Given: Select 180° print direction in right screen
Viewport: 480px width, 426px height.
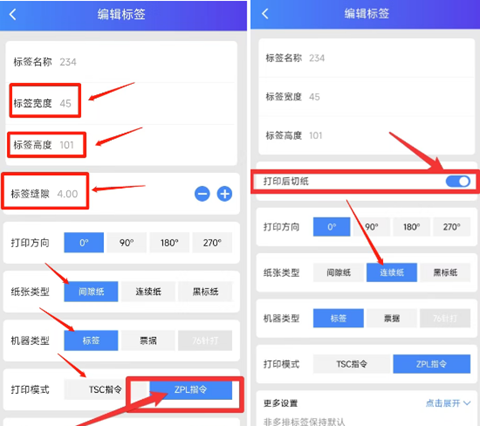Looking at the screenshot, I should tap(411, 227).
